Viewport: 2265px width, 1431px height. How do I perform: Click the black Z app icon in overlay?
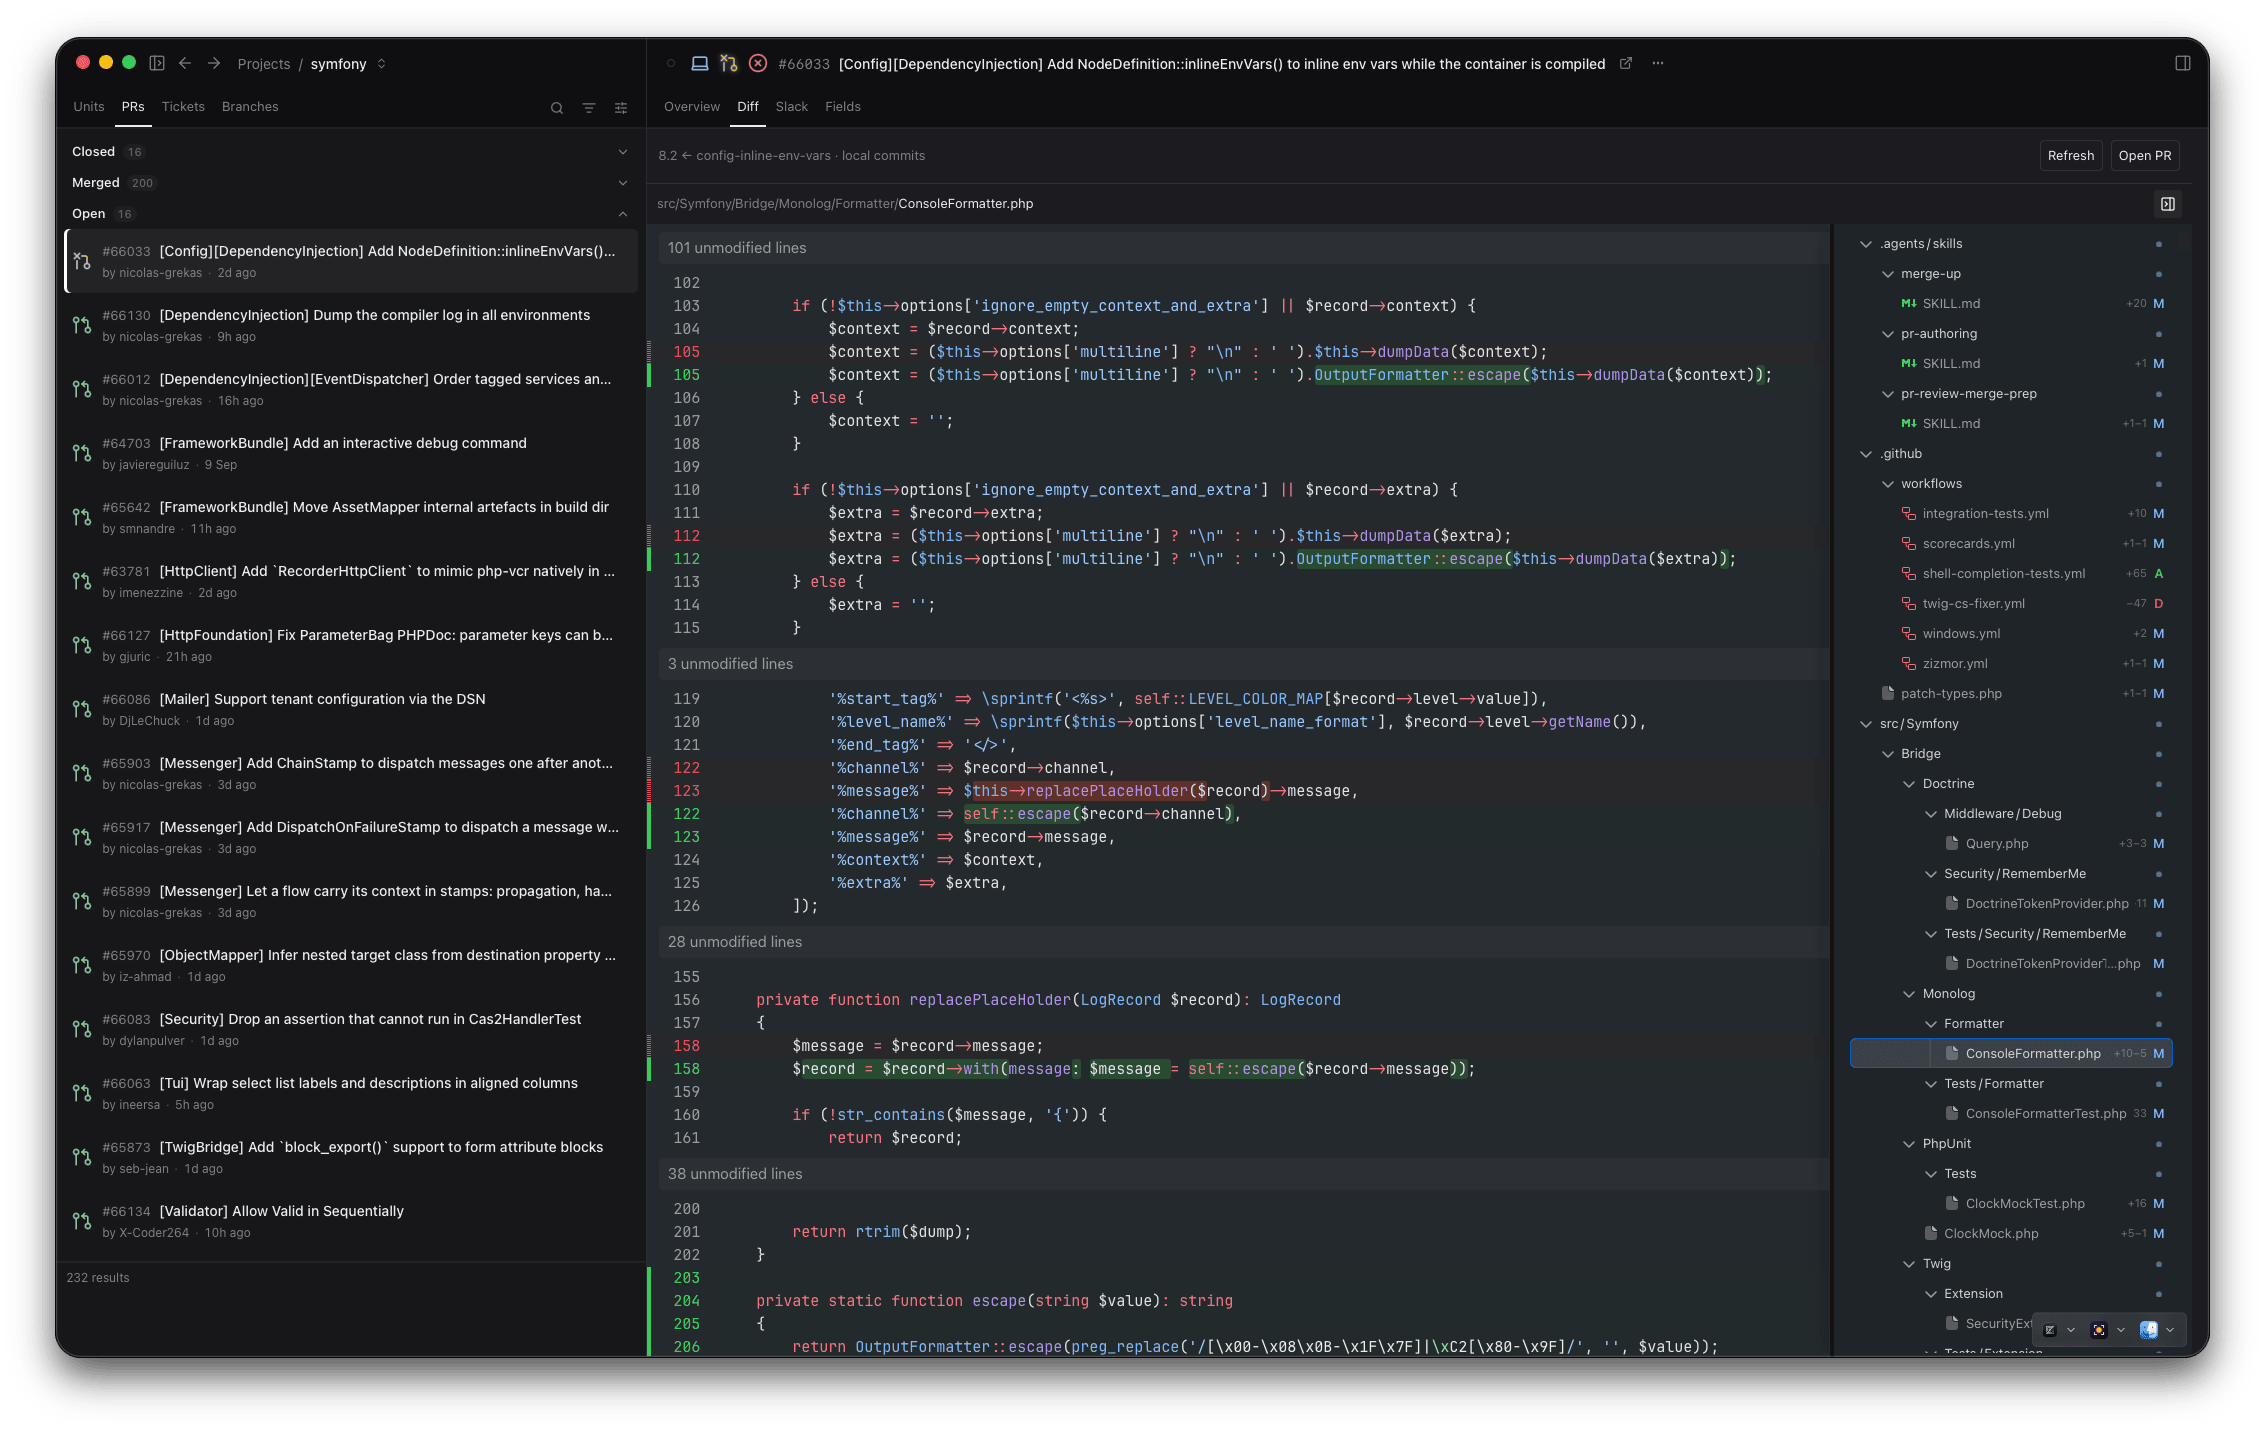[x=2050, y=1330]
